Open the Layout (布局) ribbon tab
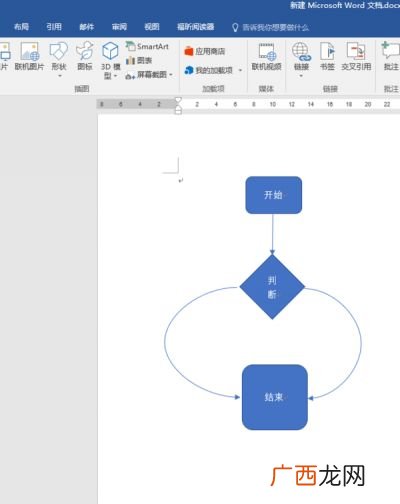400x504 pixels. coord(21,27)
